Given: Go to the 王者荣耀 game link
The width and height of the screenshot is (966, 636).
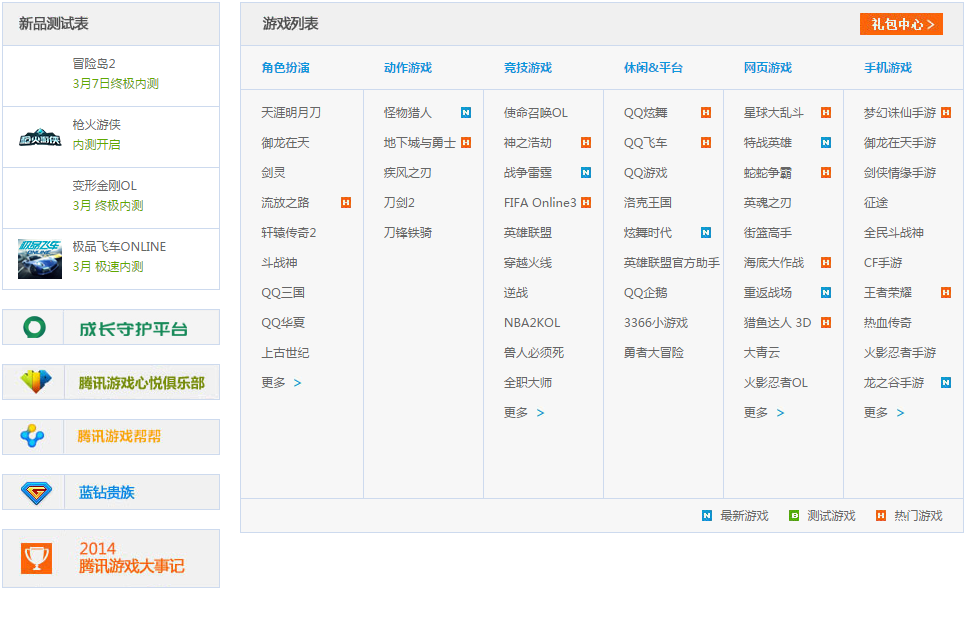Looking at the screenshot, I should click(887, 293).
